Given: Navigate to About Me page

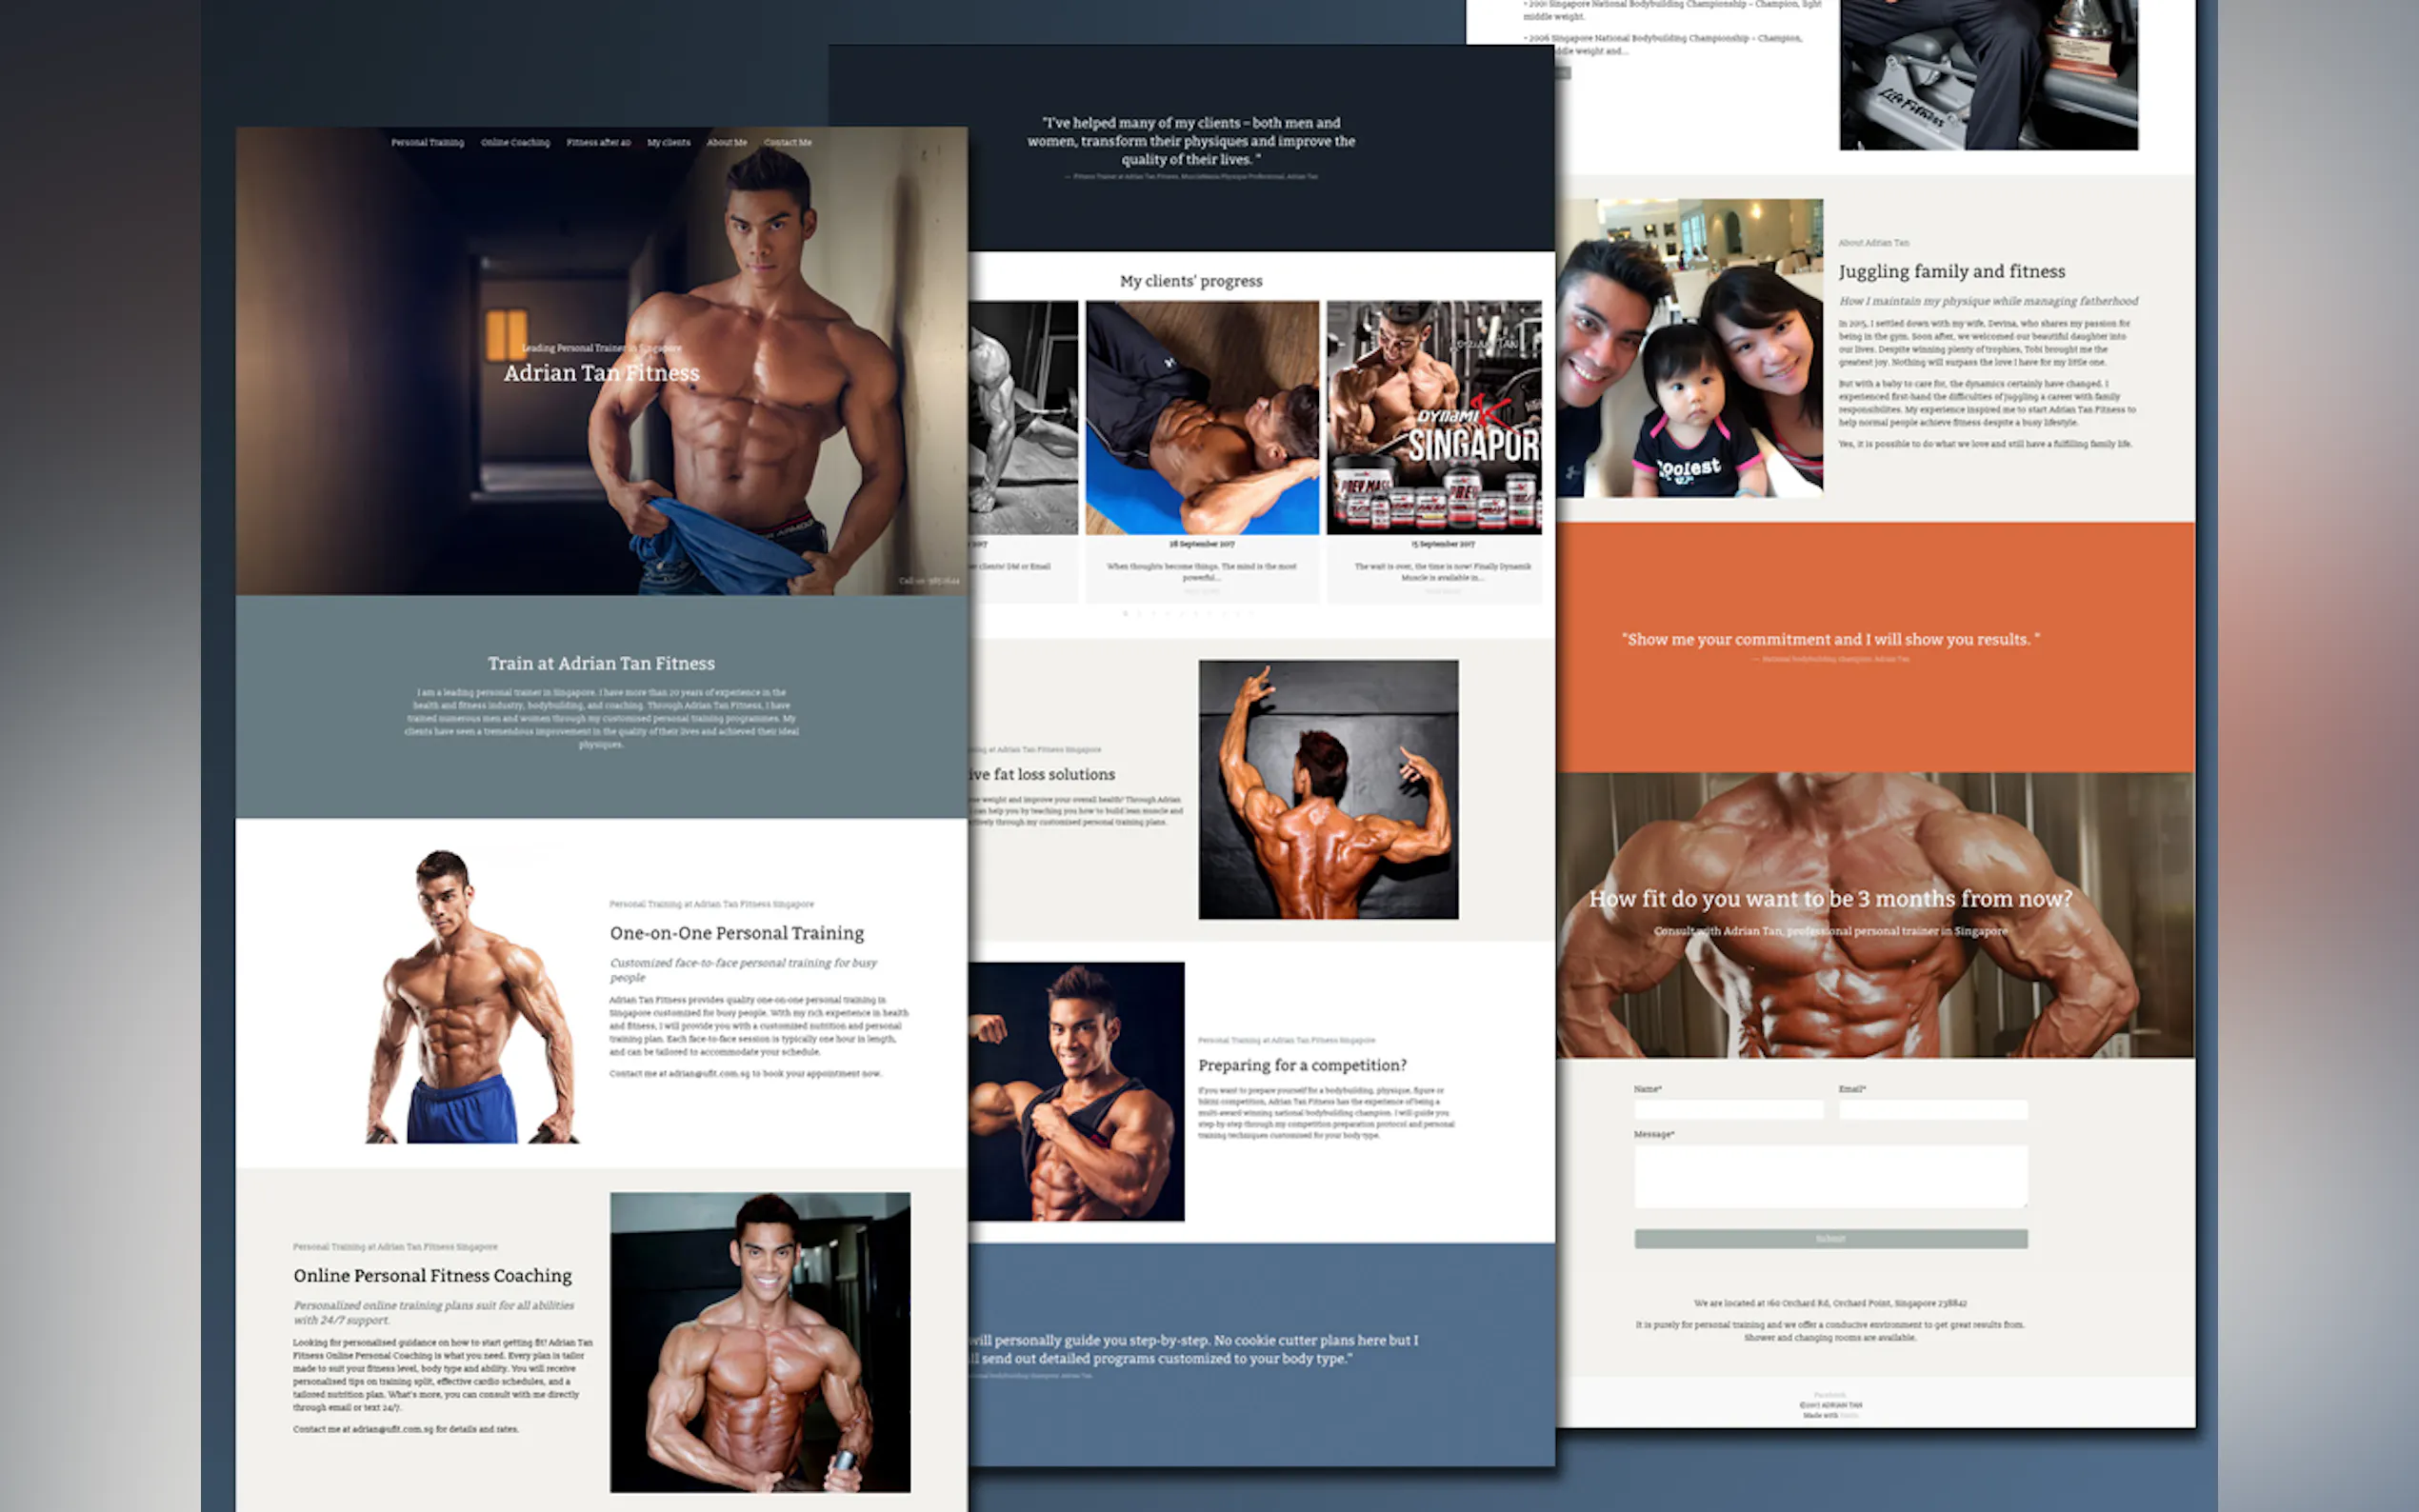Looking at the screenshot, I should coord(726,142).
